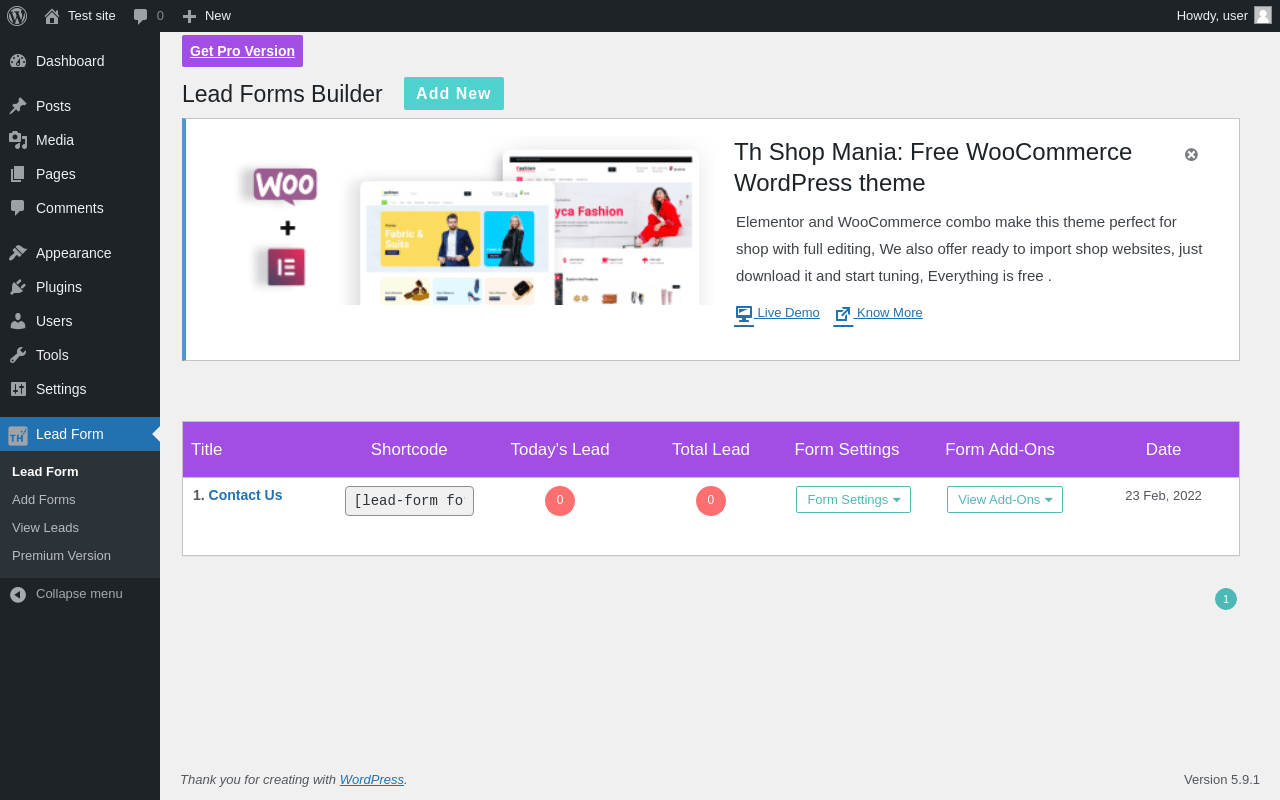This screenshot has height=800, width=1280.
Task: Open the Contact Us form link
Action: 245,495
